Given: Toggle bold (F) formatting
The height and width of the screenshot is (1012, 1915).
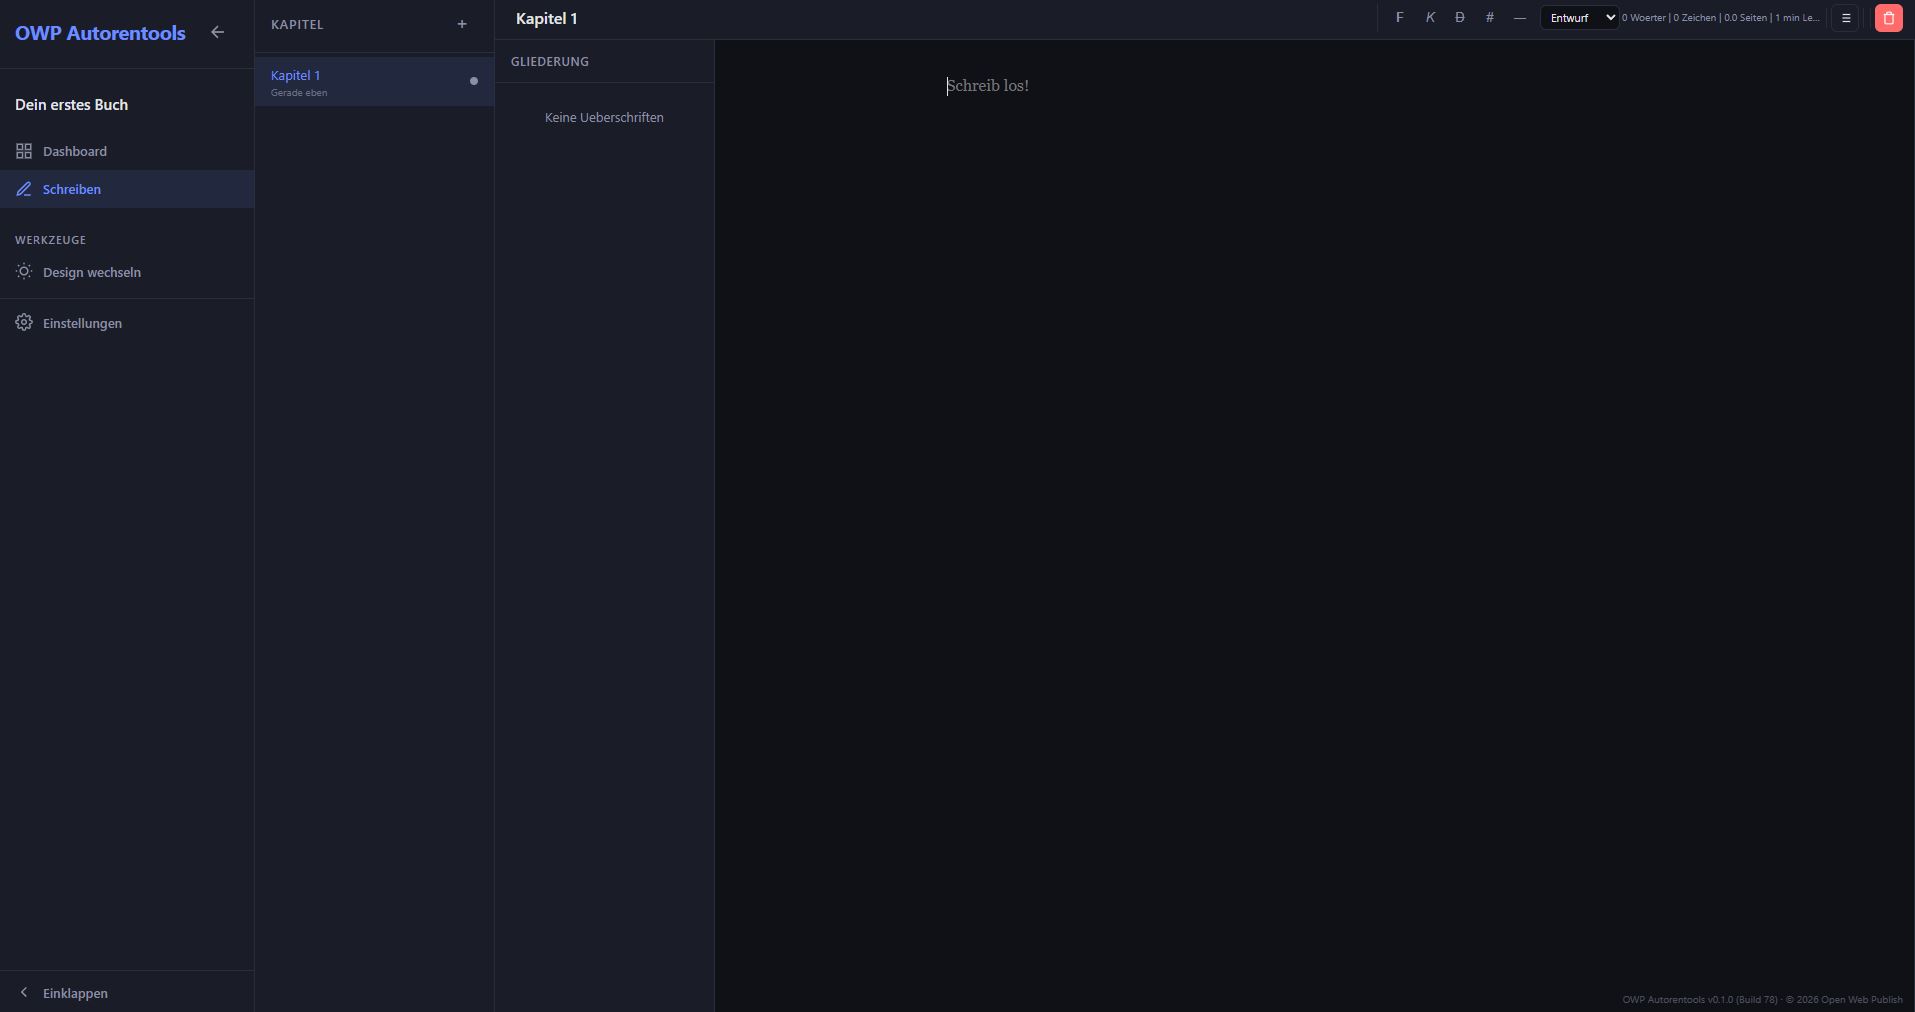Looking at the screenshot, I should (1399, 18).
